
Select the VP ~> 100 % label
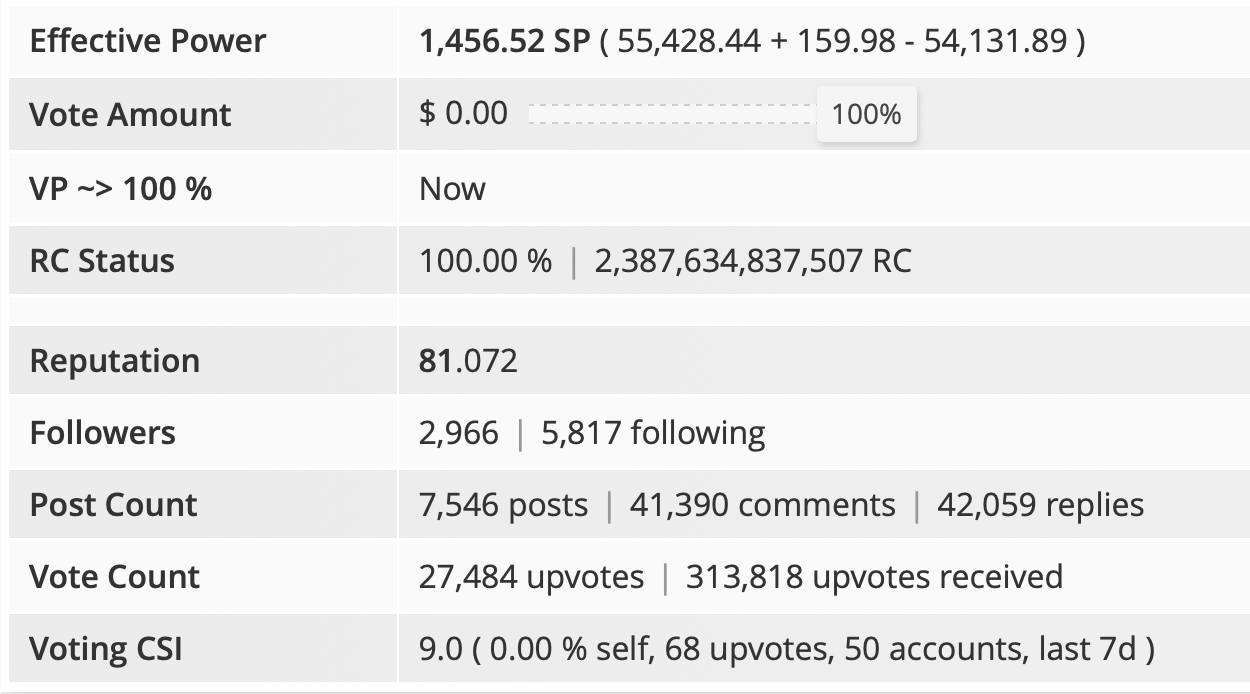(x=121, y=188)
